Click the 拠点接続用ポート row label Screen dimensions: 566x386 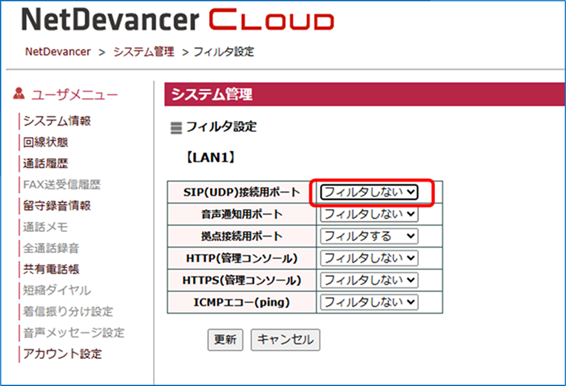(x=241, y=236)
